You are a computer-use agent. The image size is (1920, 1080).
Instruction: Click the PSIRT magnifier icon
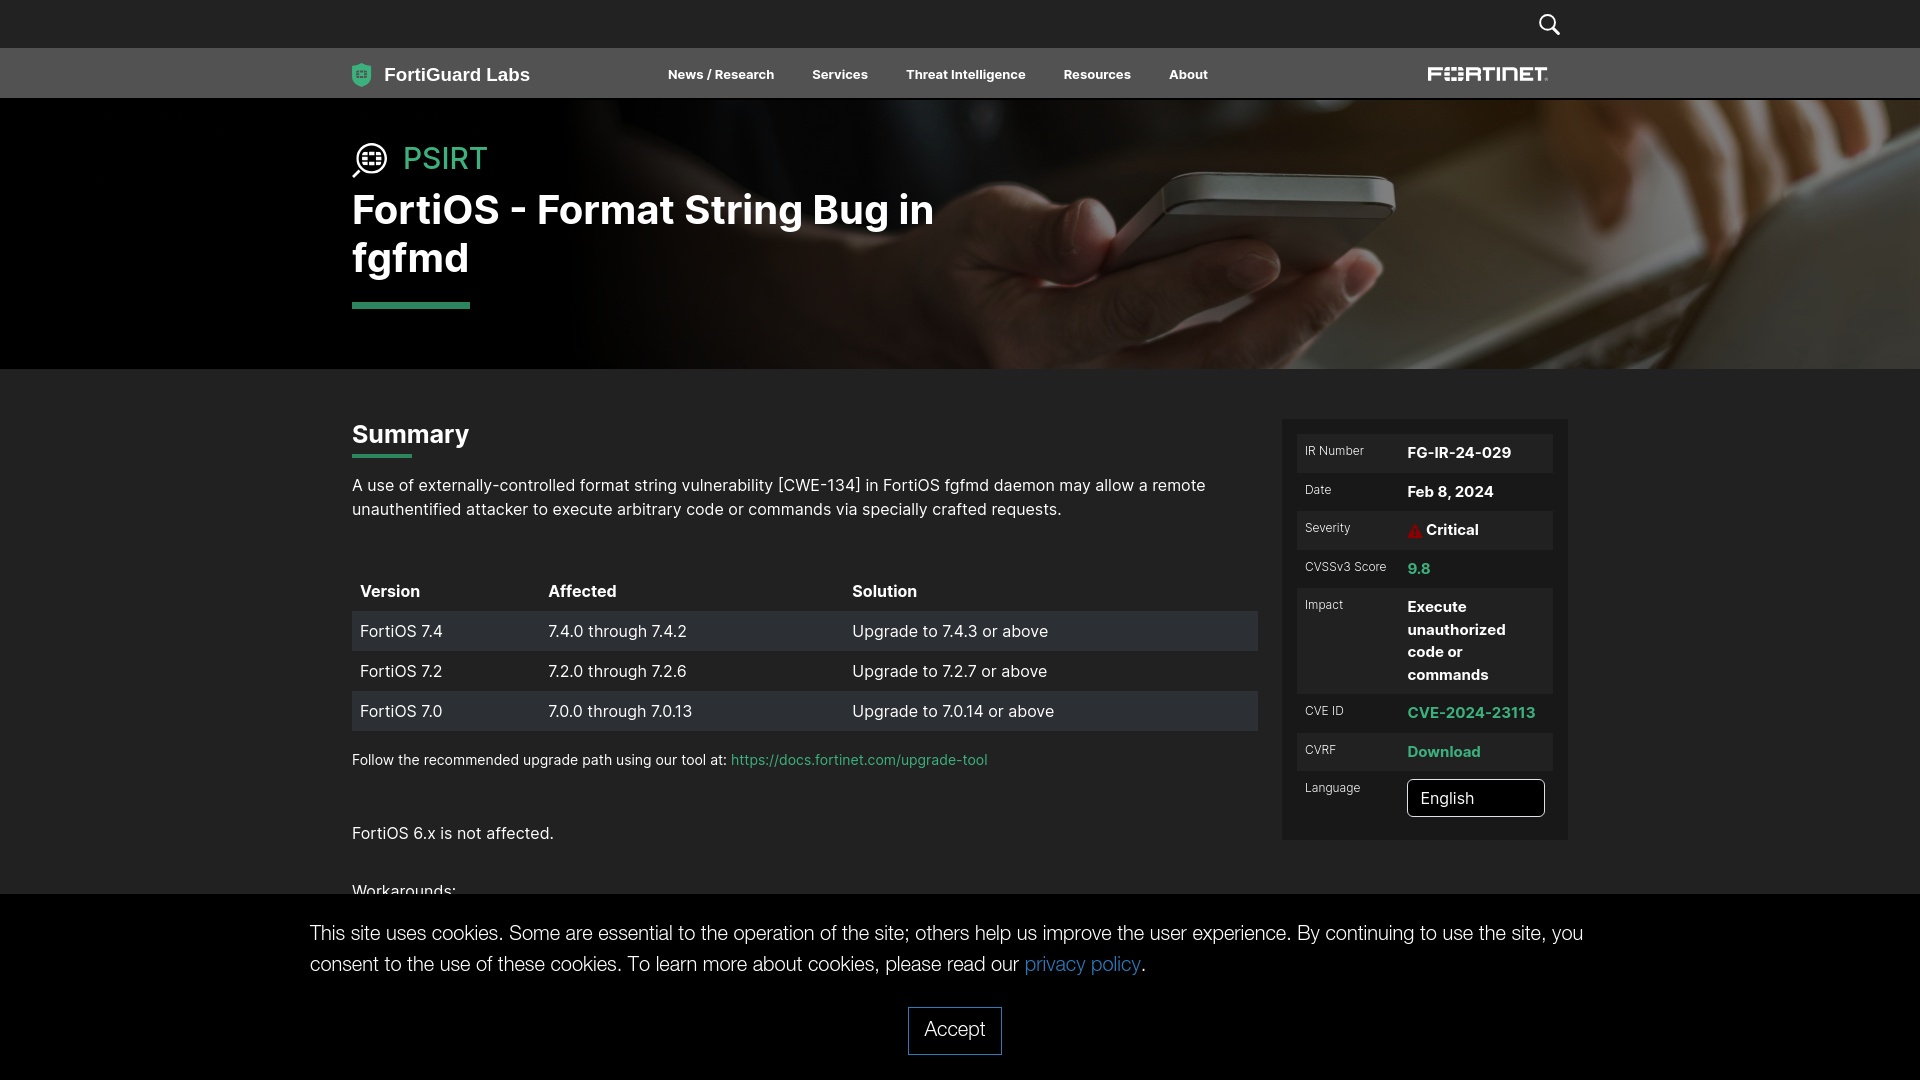point(370,160)
